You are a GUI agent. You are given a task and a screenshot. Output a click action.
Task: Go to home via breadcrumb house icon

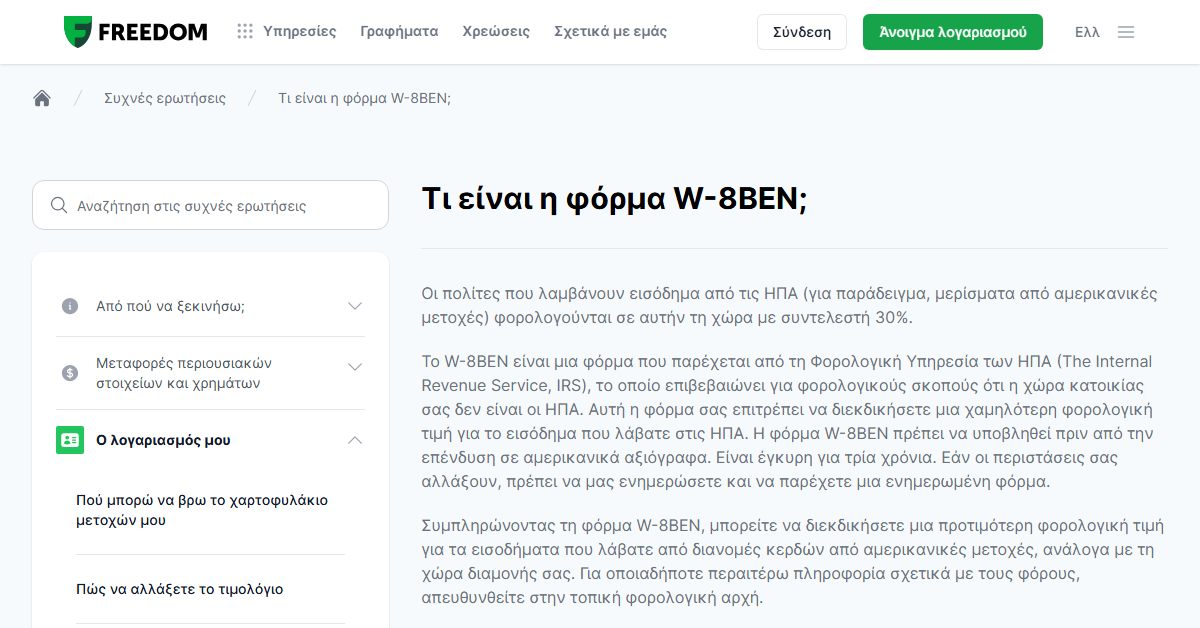click(42, 98)
